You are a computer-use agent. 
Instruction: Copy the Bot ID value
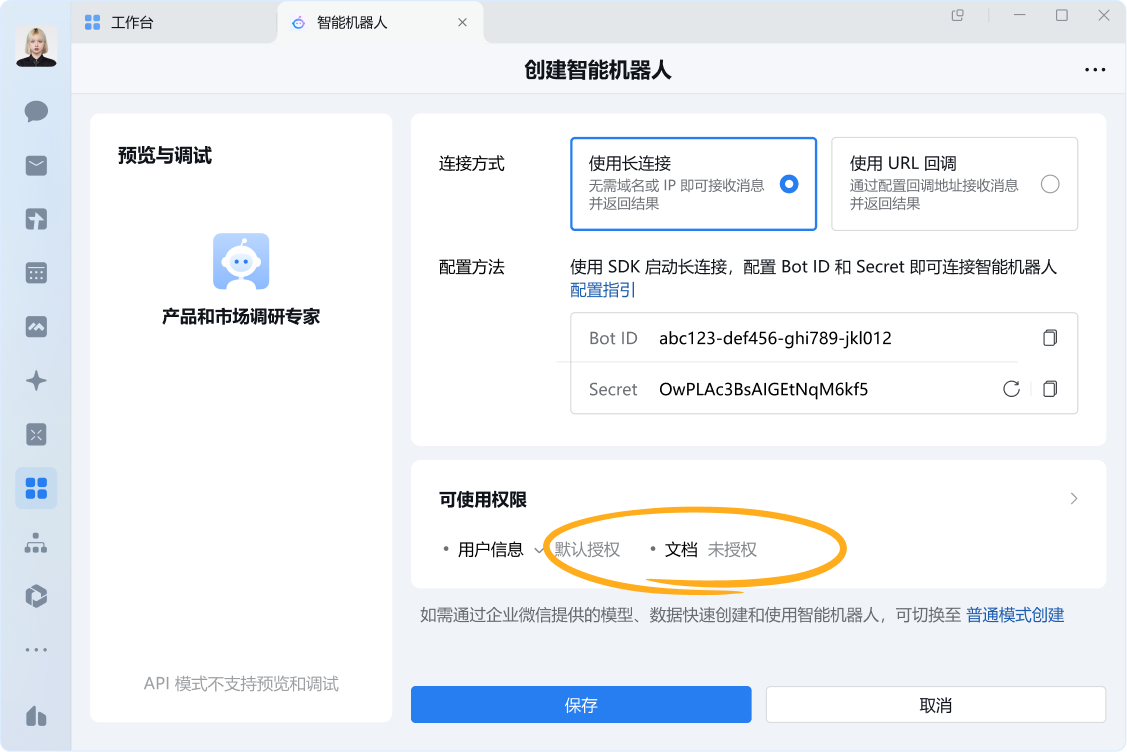[x=1049, y=338]
